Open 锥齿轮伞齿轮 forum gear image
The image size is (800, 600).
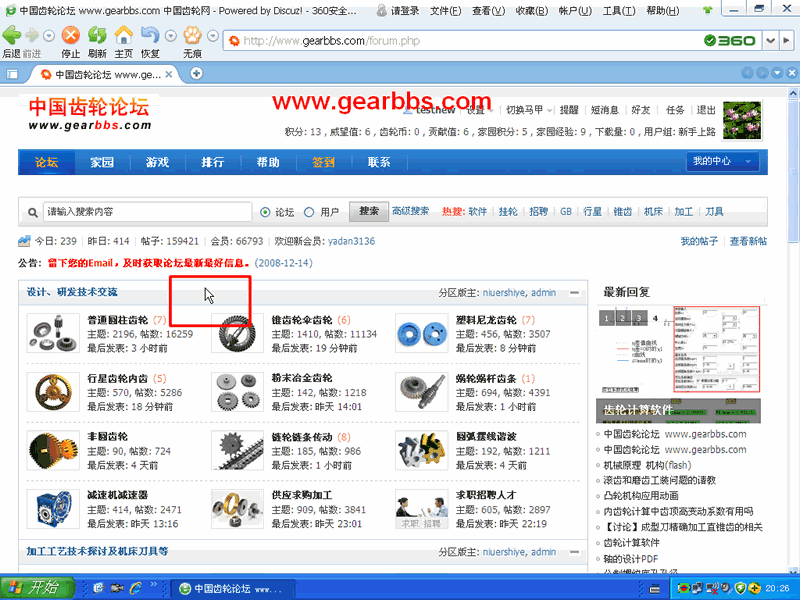tap(237, 333)
